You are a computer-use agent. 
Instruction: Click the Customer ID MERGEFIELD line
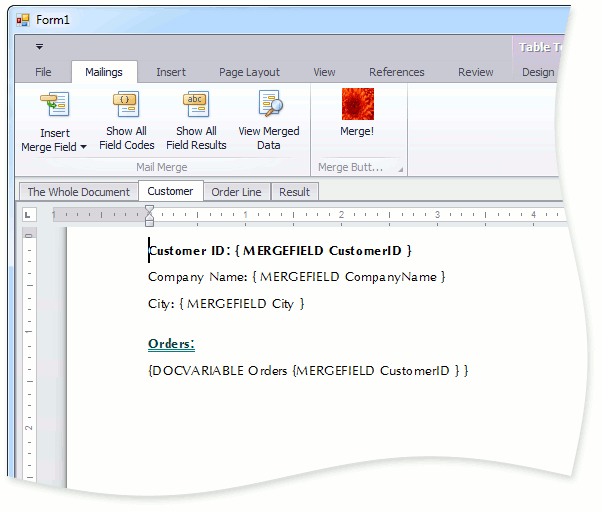point(280,251)
